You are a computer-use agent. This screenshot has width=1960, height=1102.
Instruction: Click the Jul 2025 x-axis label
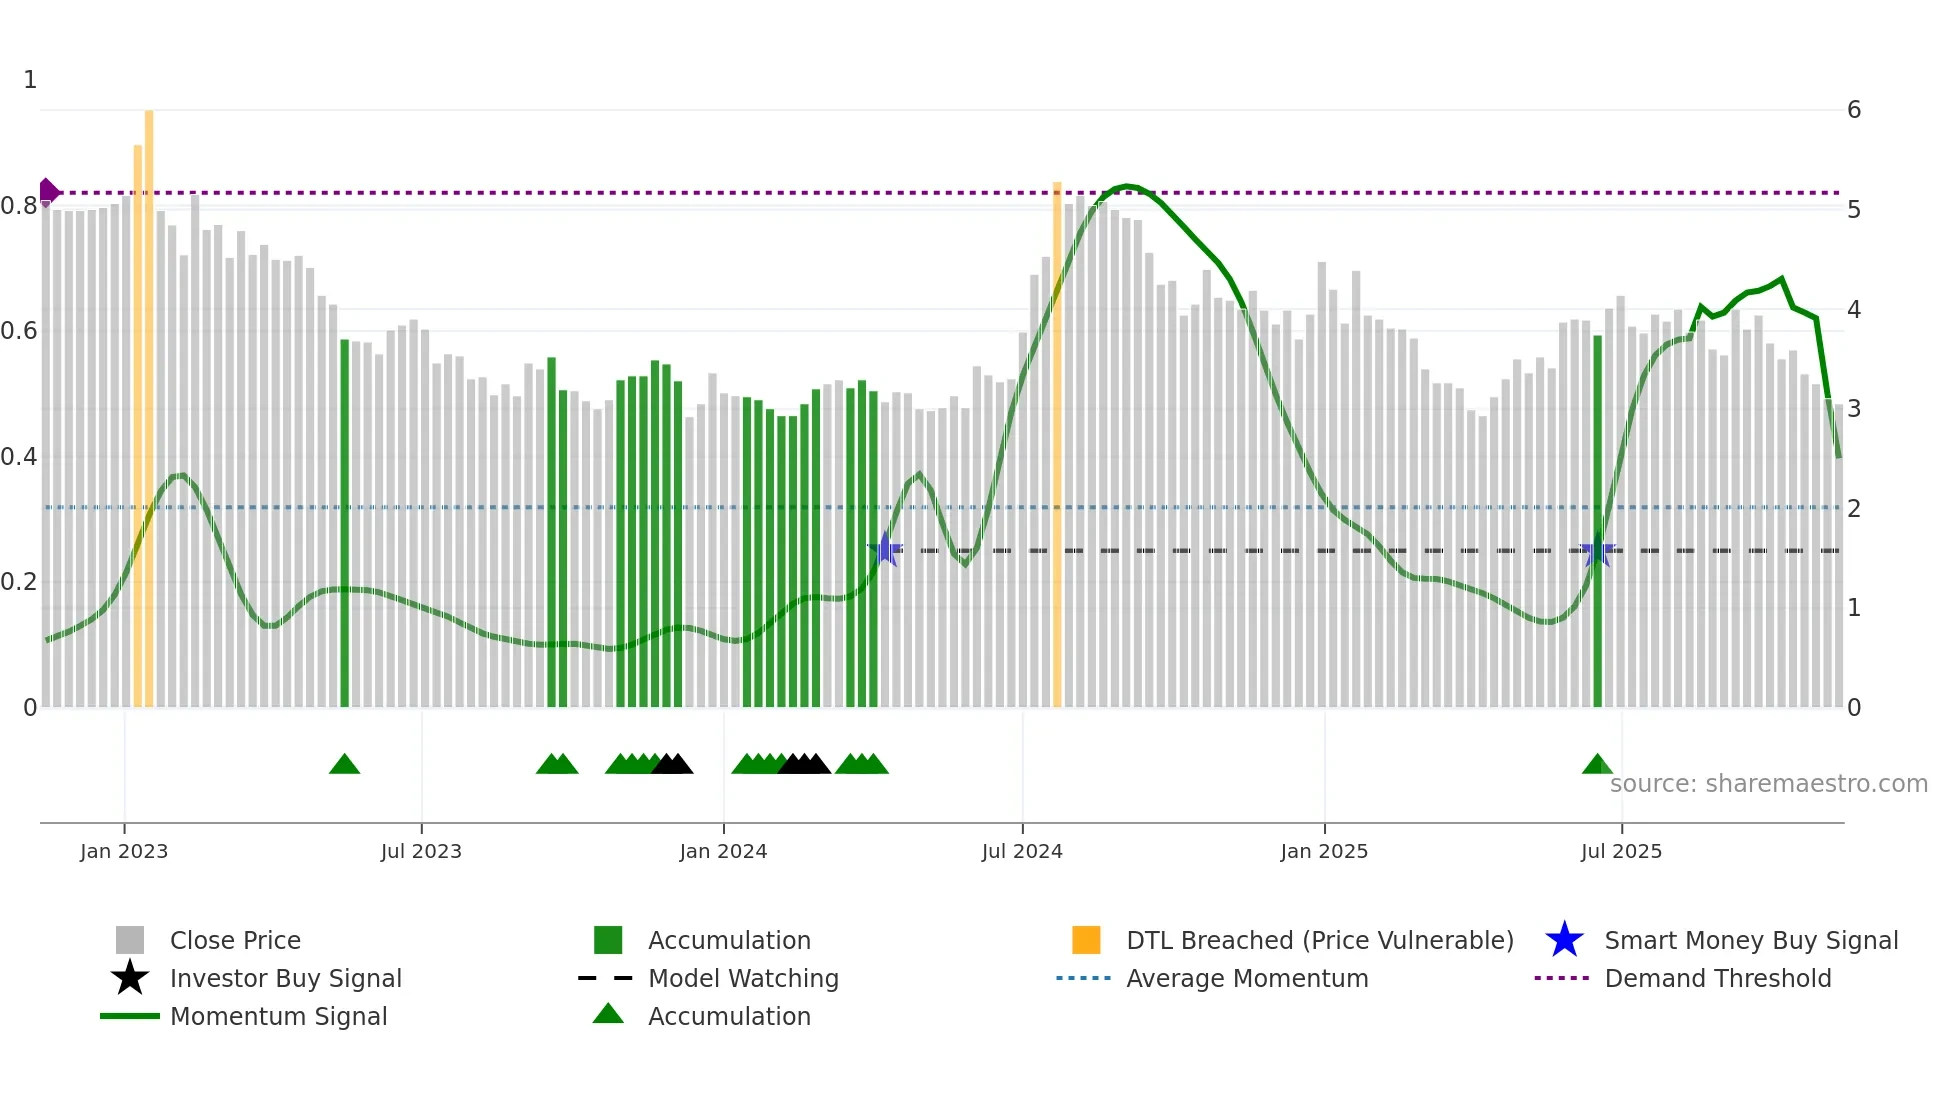click(1621, 851)
